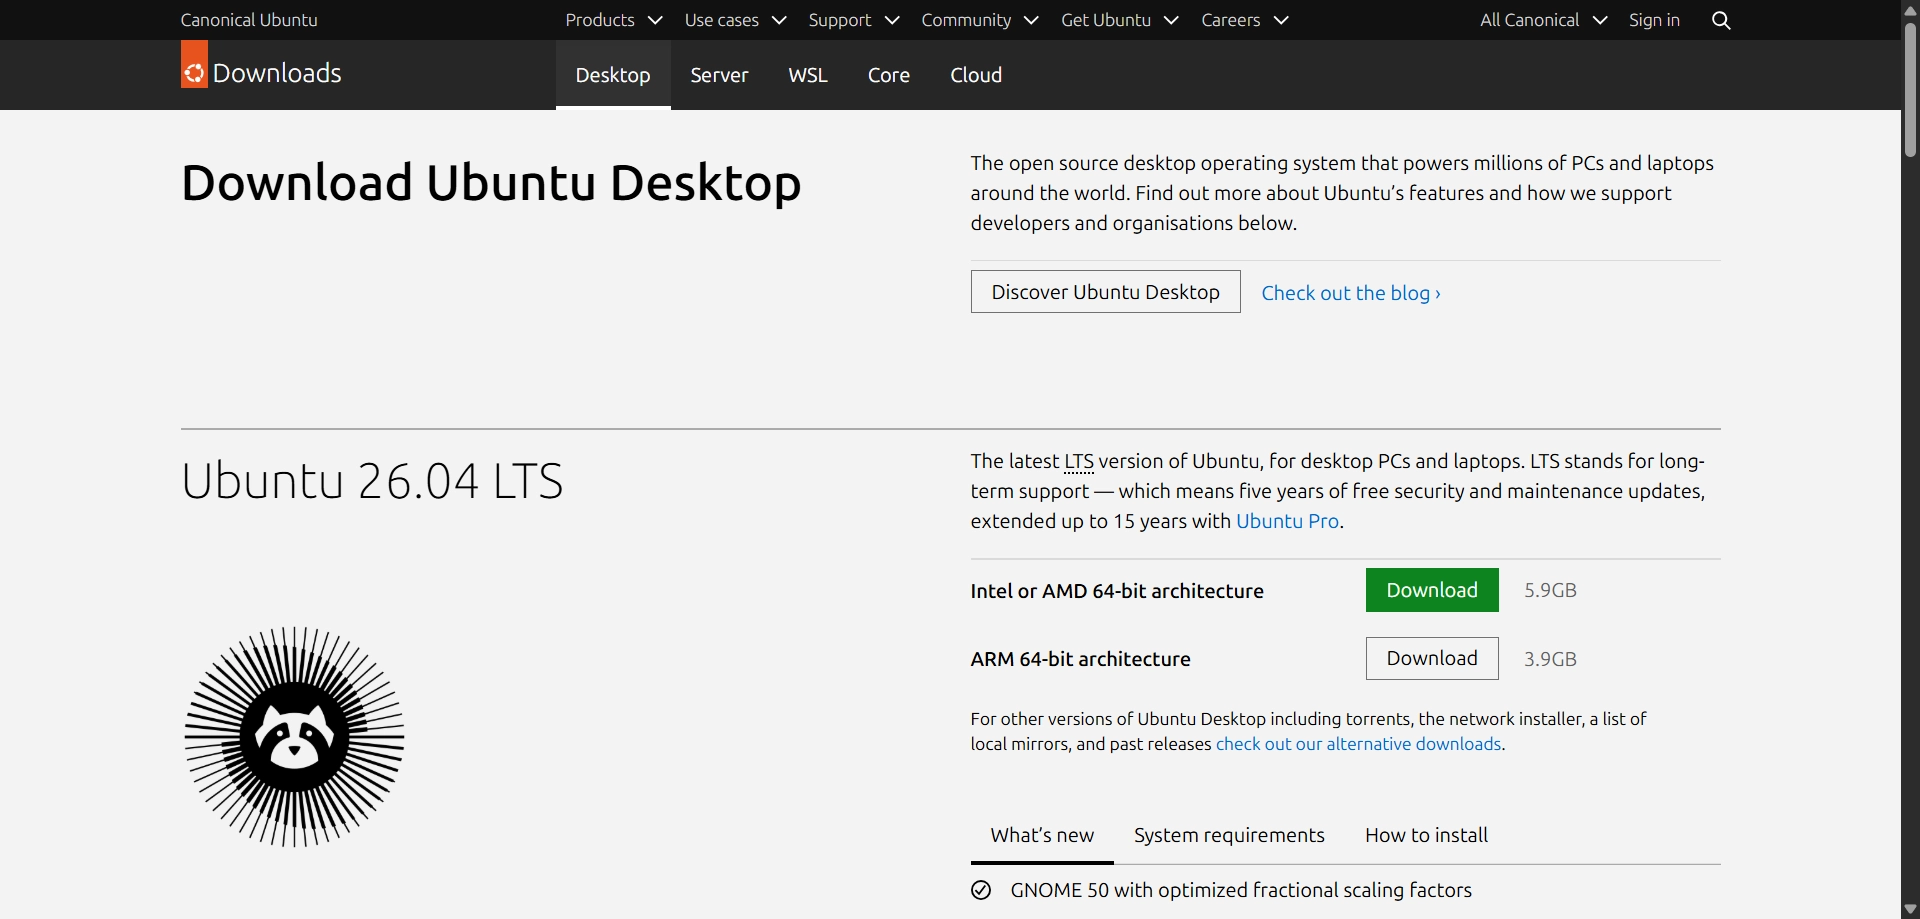The width and height of the screenshot is (1920, 919).
Task: Click the scrollbar down arrow
Action: pyautogui.click(x=1910, y=909)
